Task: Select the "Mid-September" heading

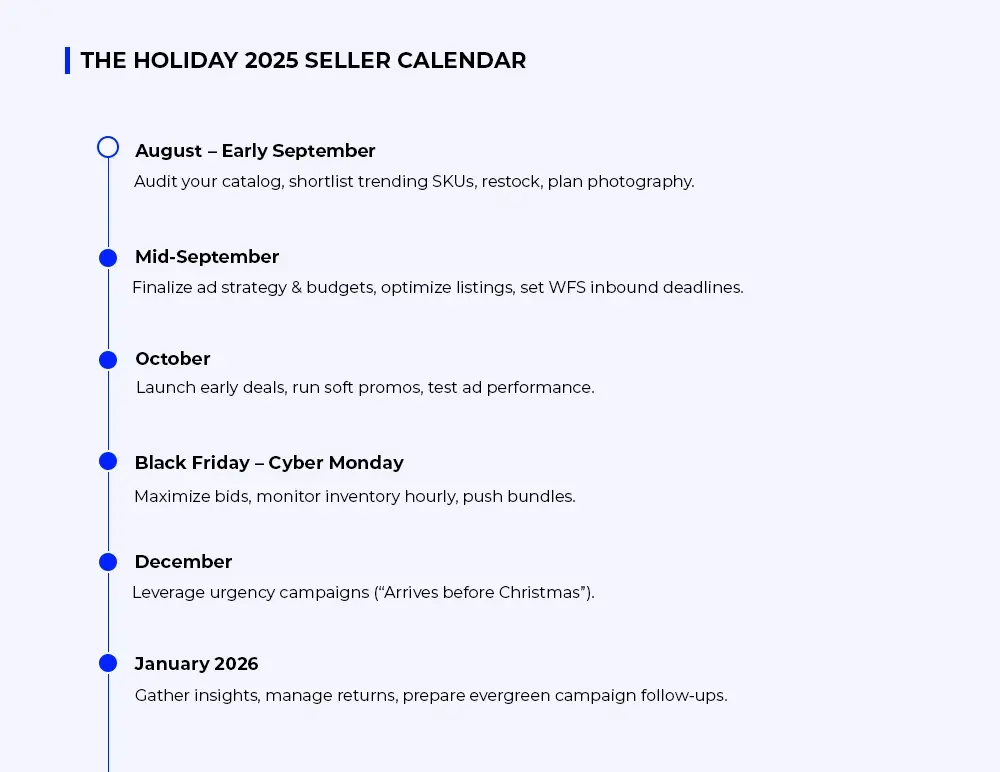Action: [x=207, y=257]
